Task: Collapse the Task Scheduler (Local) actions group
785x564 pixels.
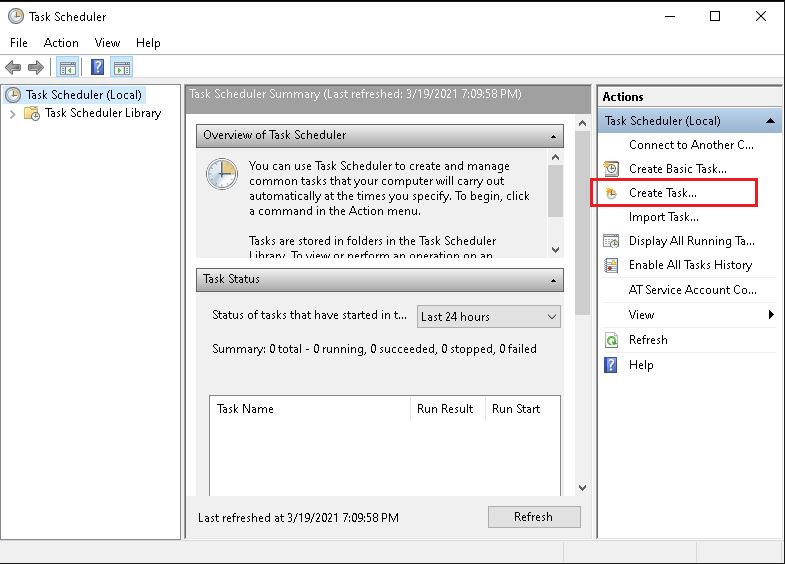Action: tap(770, 121)
